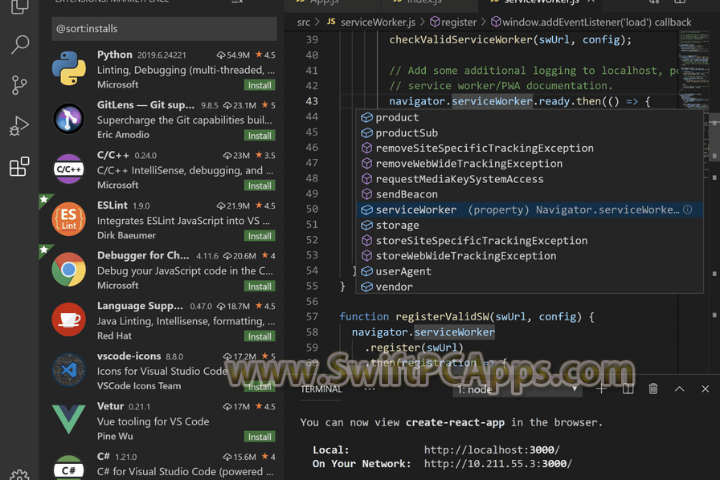Click 'Red Hat' publisher name

click(x=114, y=336)
